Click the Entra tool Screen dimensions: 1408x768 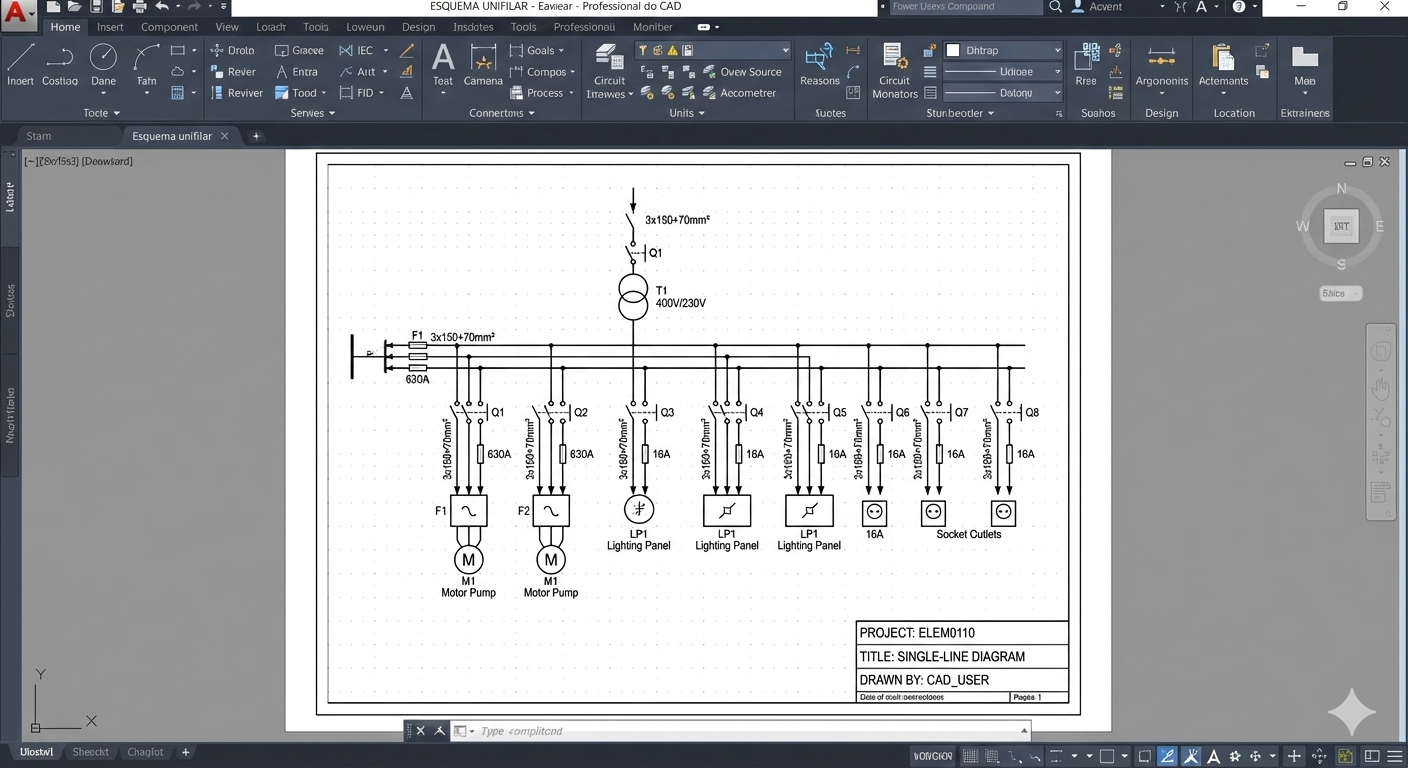coord(296,72)
